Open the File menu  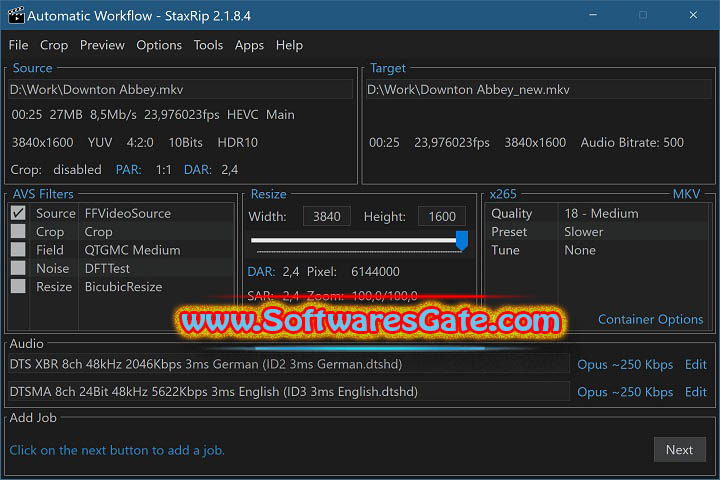point(18,45)
